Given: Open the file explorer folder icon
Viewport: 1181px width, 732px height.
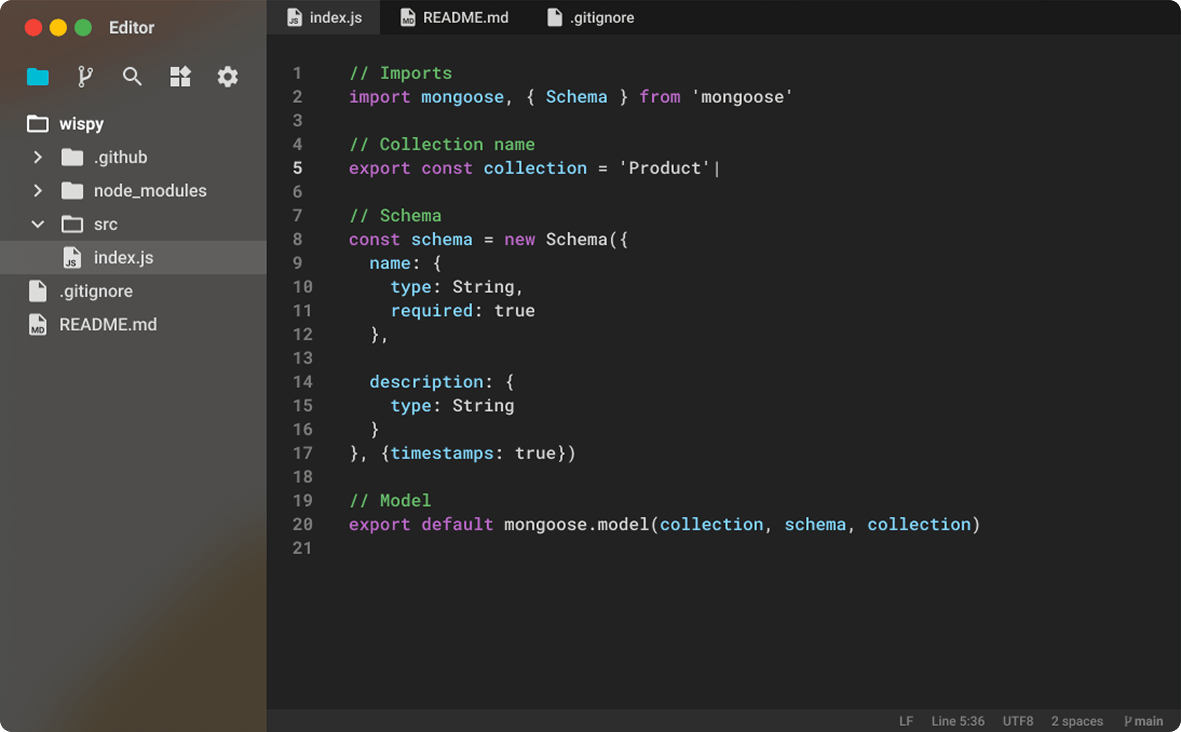Looking at the screenshot, I should click(38, 77).
